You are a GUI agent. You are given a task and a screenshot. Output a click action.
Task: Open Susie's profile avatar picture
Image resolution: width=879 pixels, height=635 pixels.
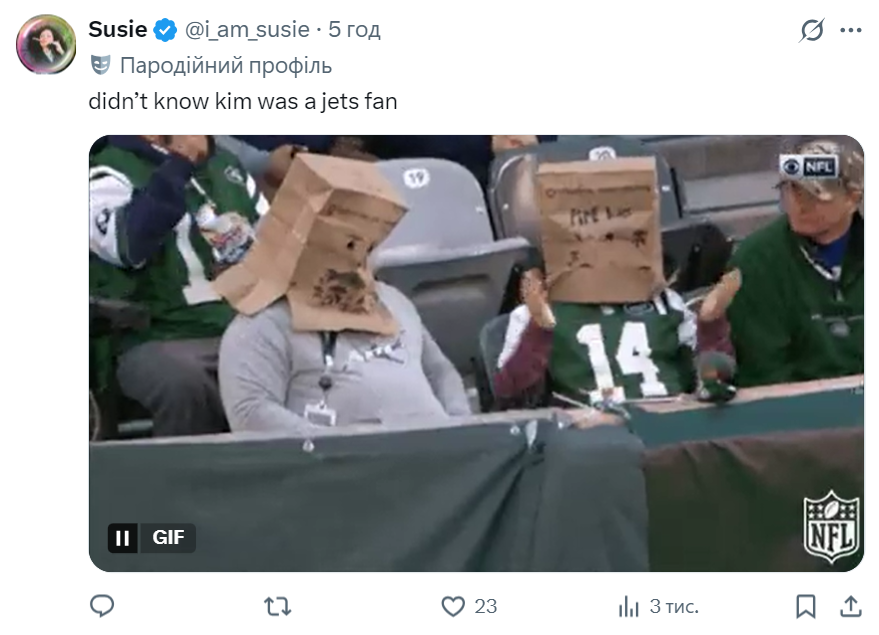pyautogui.click(x=46, y=44)
